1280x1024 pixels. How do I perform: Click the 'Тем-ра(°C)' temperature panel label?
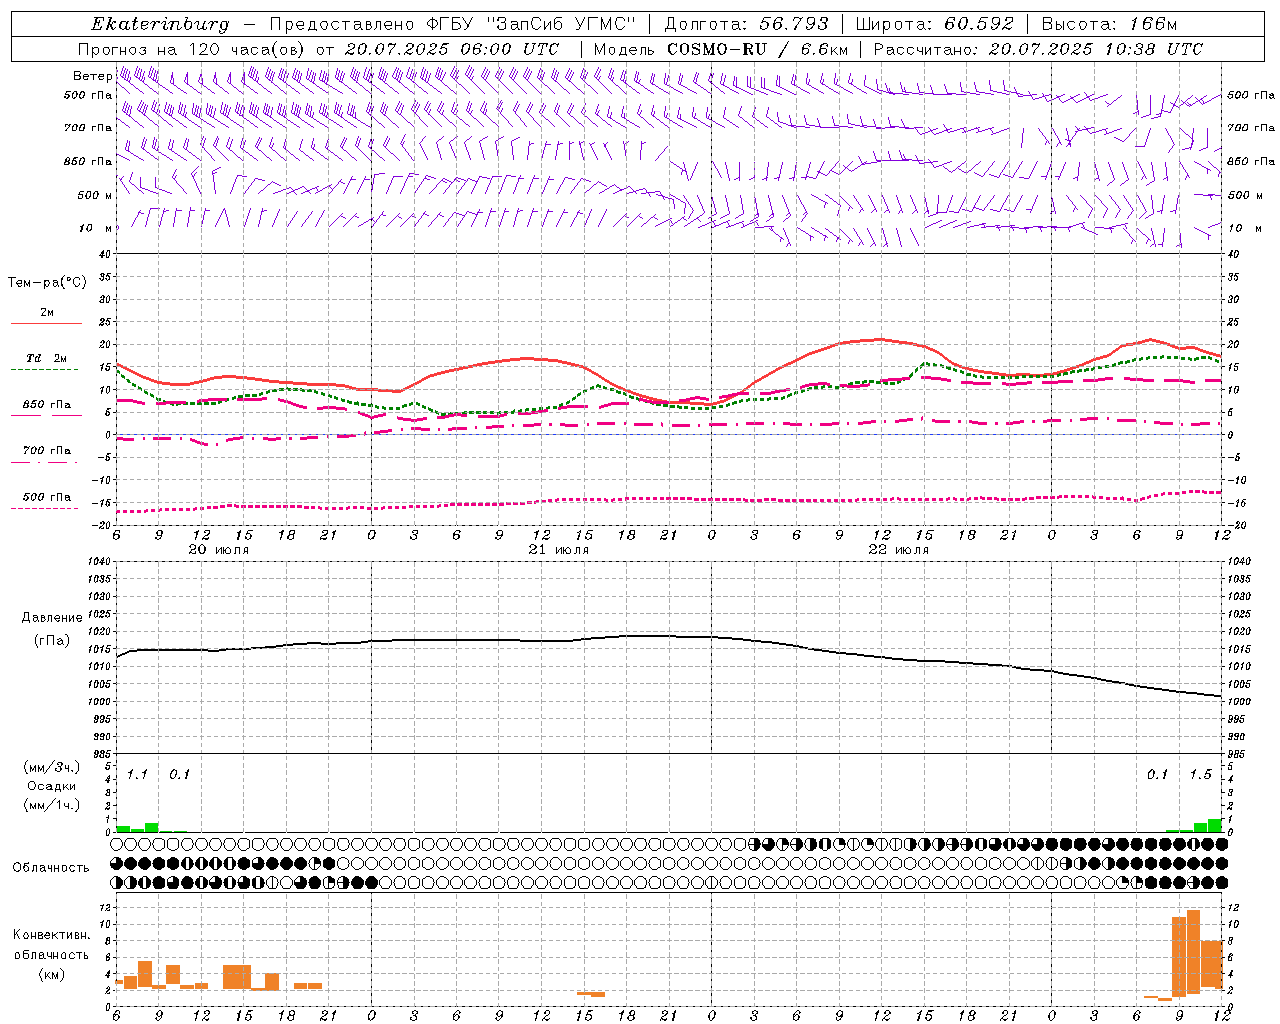coord(47,283)
